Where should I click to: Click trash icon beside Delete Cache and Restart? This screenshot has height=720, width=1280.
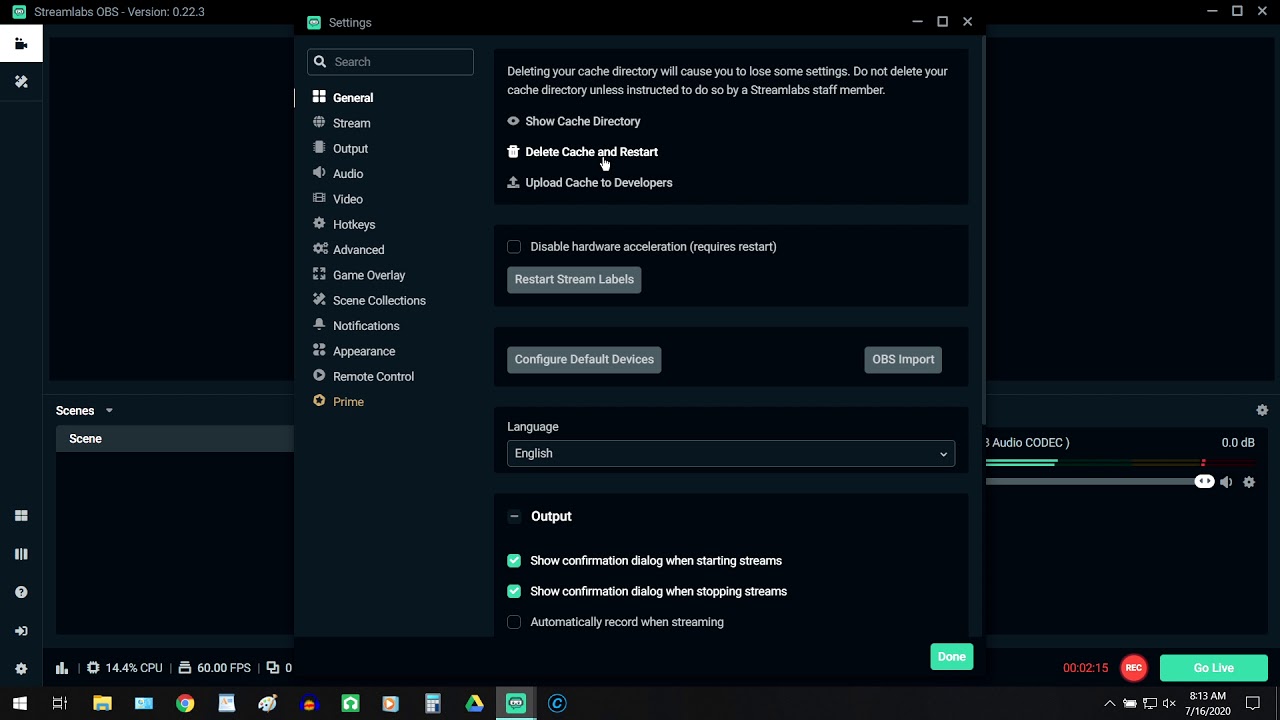[513, 152]
